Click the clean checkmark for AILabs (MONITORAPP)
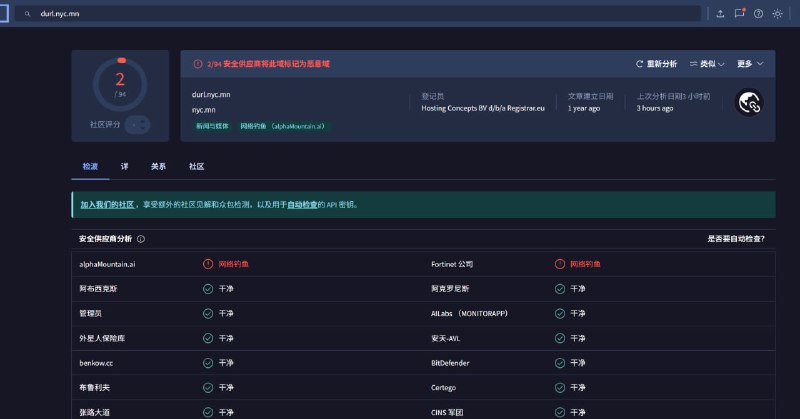800x419 pixels. [560, 313]
